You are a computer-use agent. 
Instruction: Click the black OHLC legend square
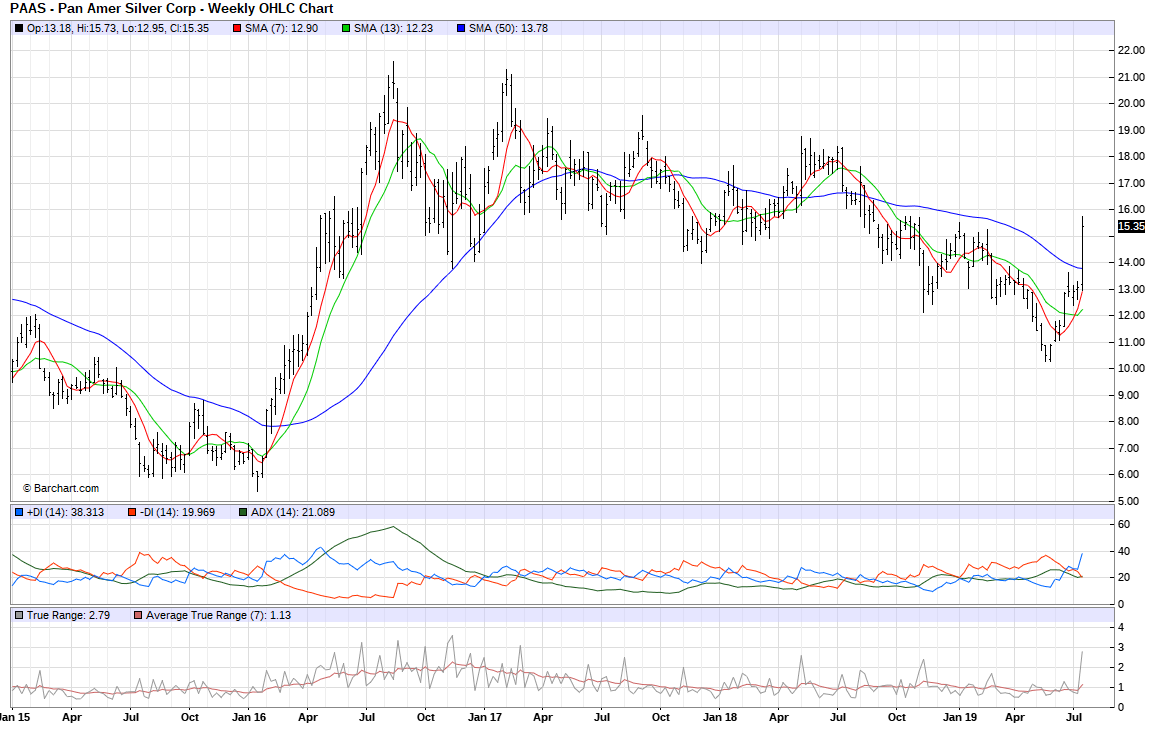coord(19,28)
